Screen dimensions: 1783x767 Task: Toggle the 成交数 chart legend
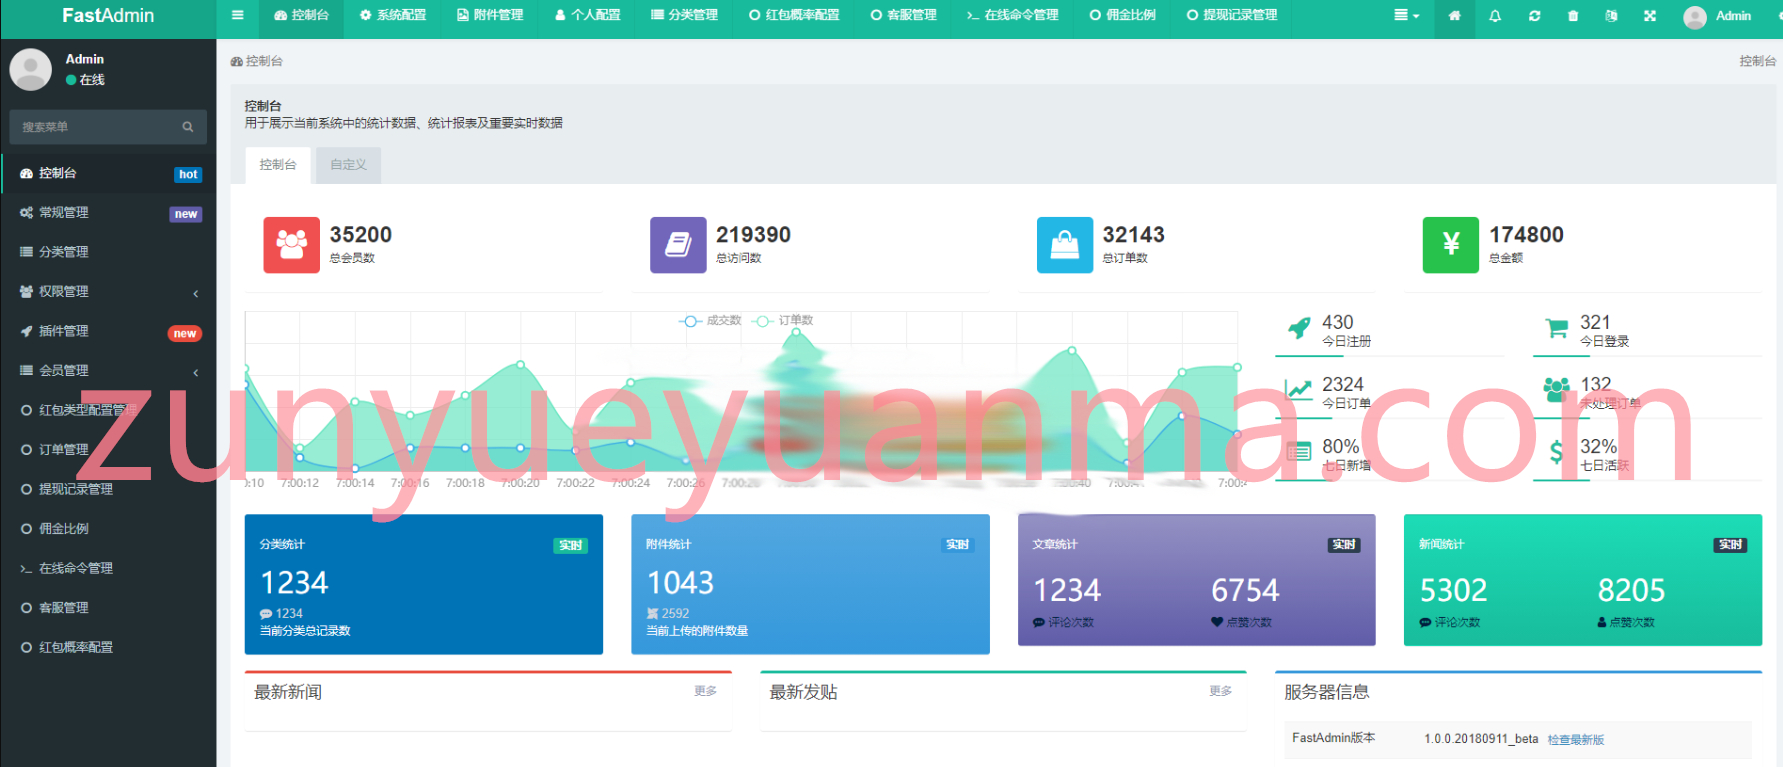tap(711, 321)
